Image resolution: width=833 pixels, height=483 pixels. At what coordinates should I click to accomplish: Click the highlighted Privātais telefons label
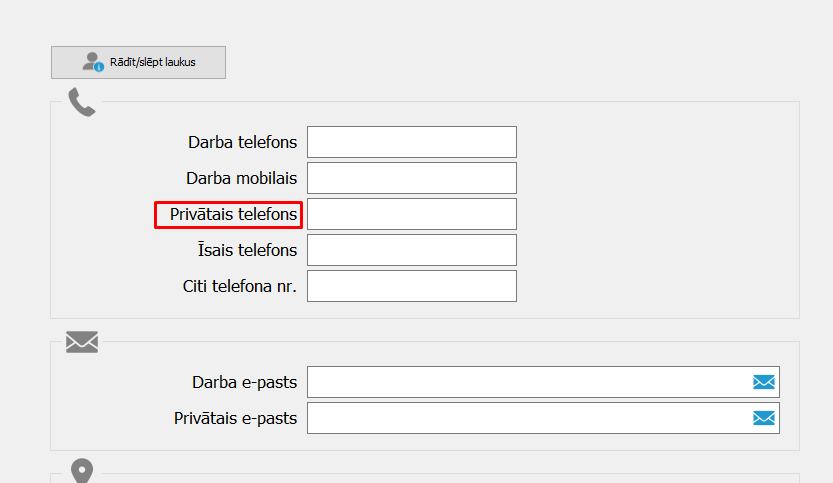click(x=233, y=215)
